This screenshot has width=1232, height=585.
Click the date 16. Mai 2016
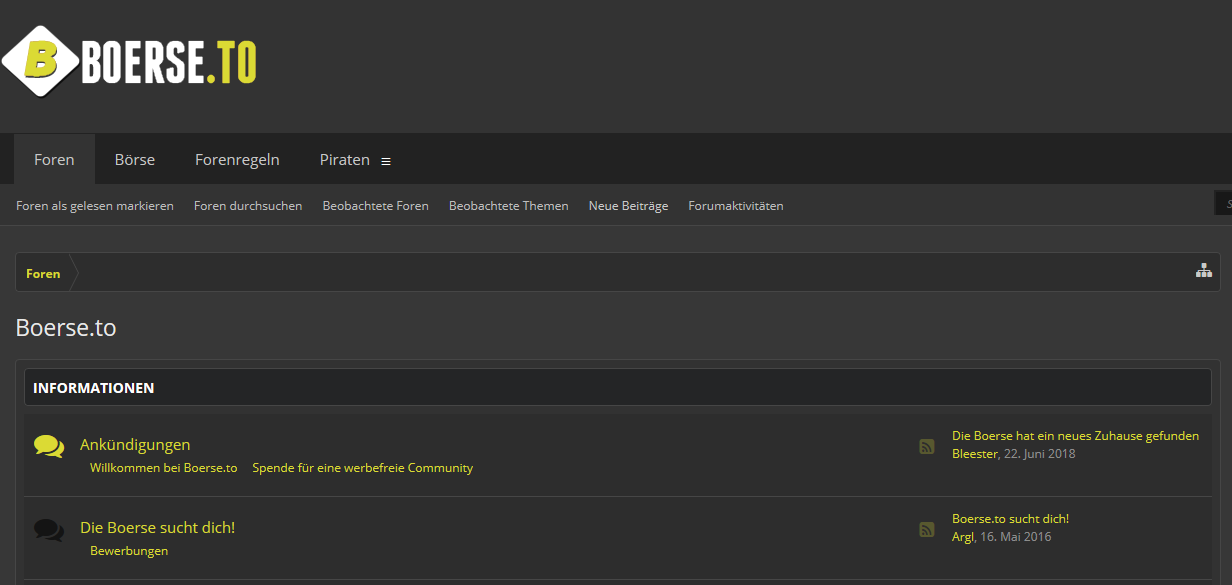(1016, 537)
